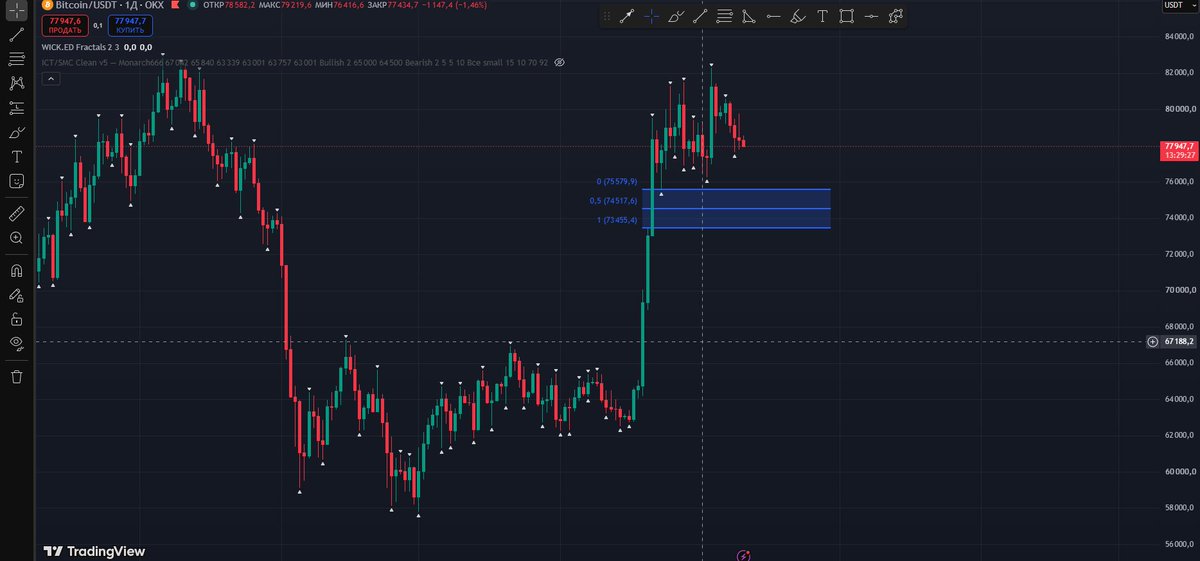1200x561 pixels.
Task: Select the brush drawing tool in left sidebar
Action: pyautogui.click(x=16, y=132)
